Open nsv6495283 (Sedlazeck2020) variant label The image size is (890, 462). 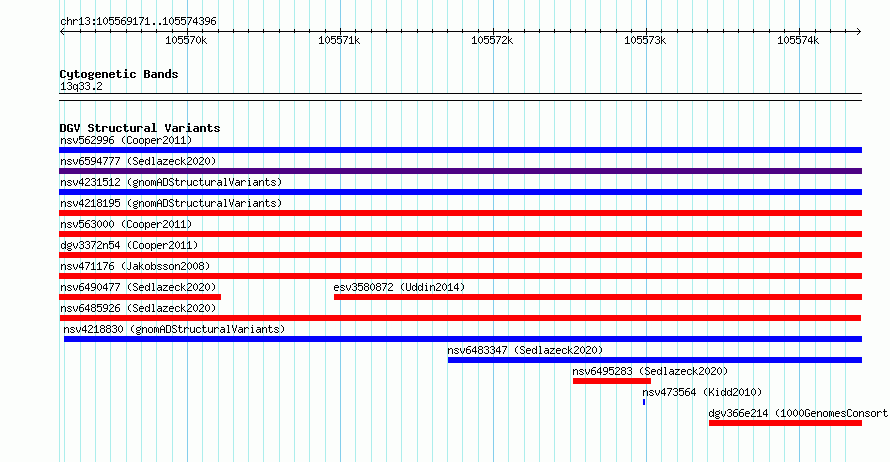(x=650, y=371)
